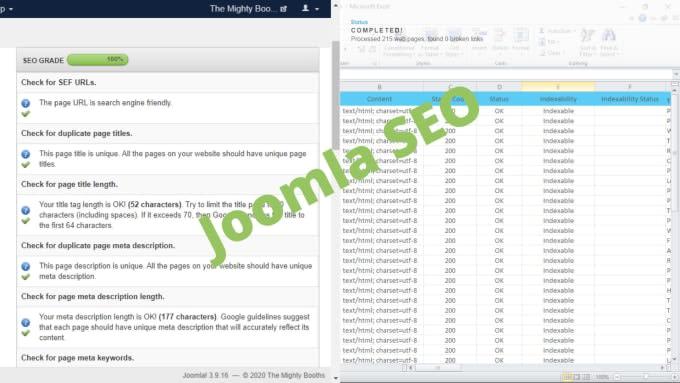
Task: Click 'Check for page meta description length.' heading
Action: click(x=93, y=297)
